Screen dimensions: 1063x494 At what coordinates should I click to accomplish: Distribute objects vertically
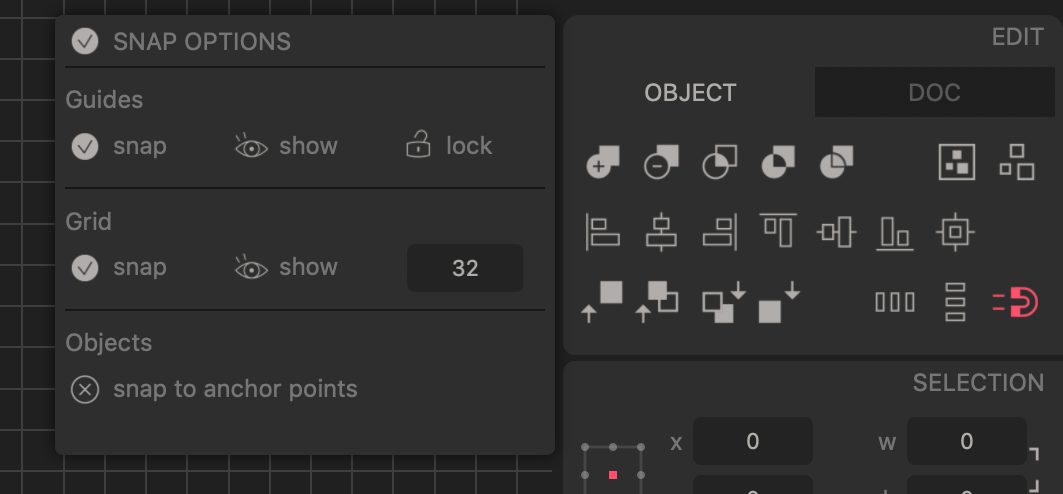pyautogui.click(x=955, y=301)
